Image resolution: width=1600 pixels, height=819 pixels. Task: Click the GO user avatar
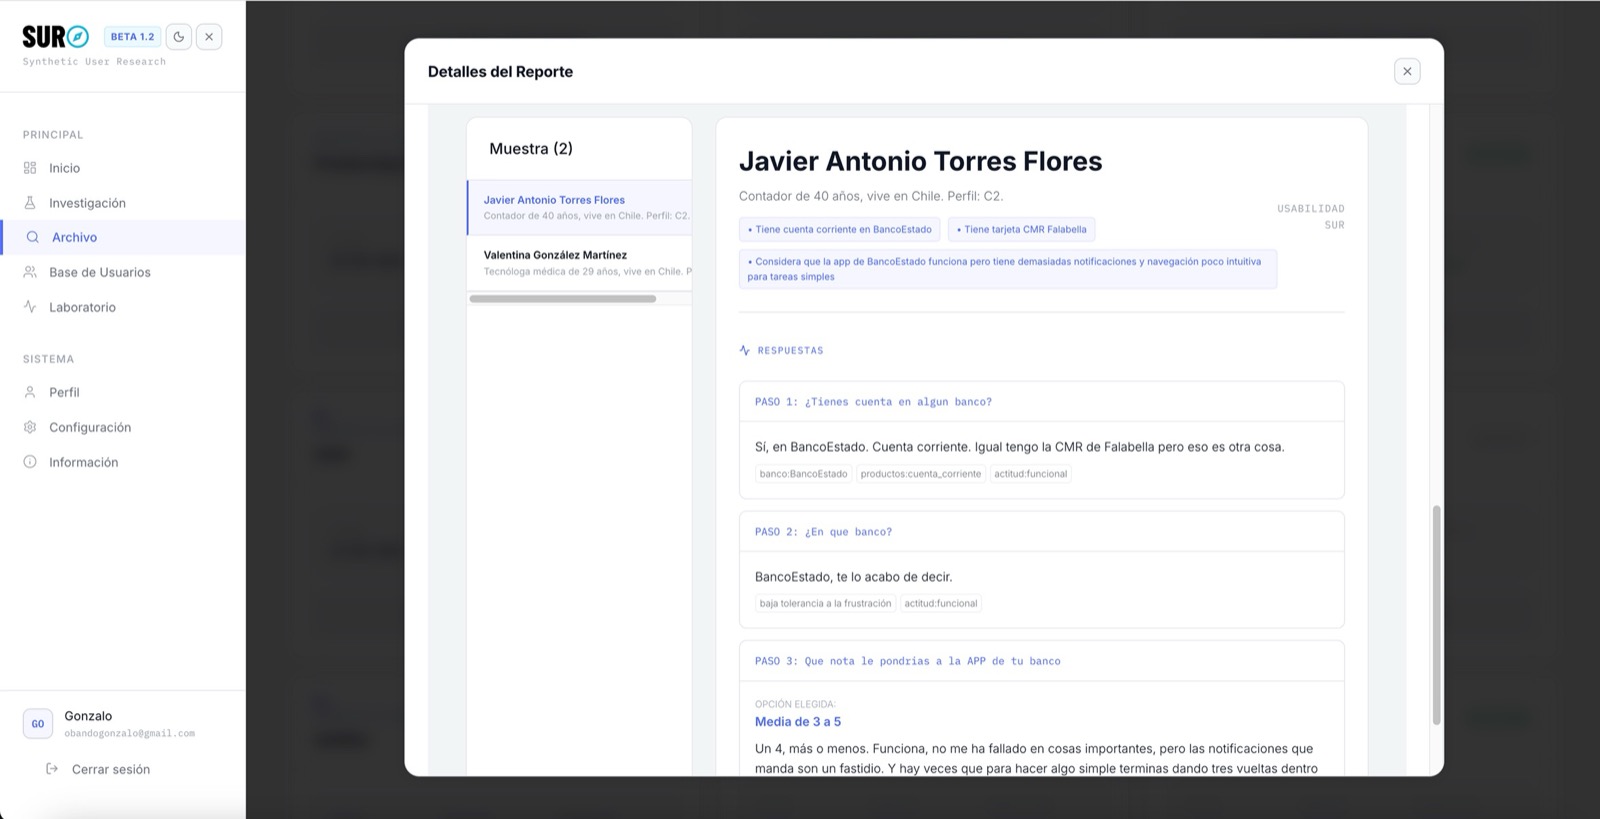(x=38, y=724)
